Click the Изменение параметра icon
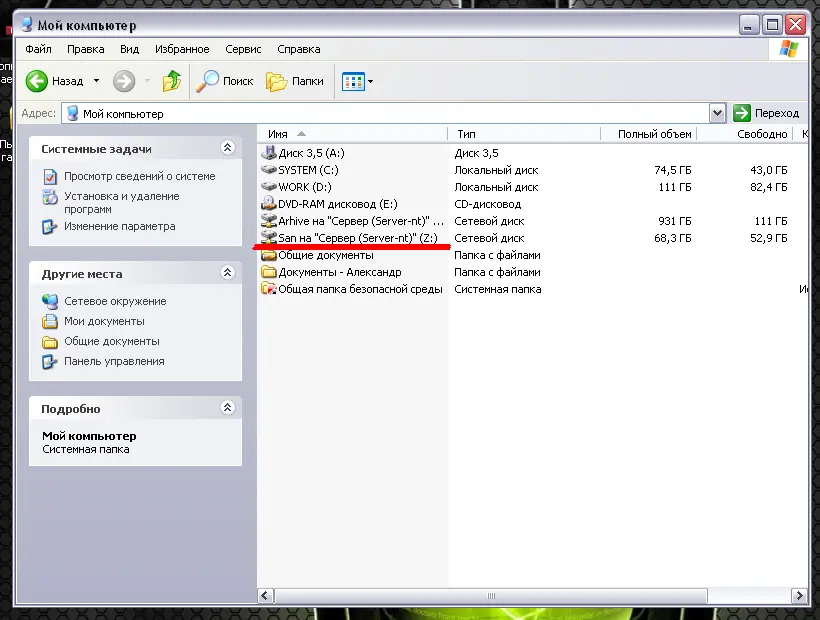The height and width of the screenshot is (620, 820). 50,227
